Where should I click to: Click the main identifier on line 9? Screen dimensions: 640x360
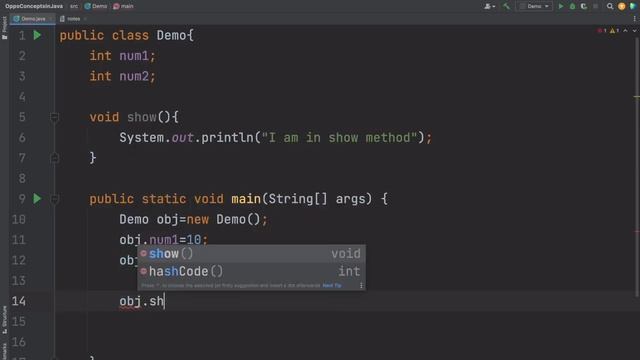246,199
